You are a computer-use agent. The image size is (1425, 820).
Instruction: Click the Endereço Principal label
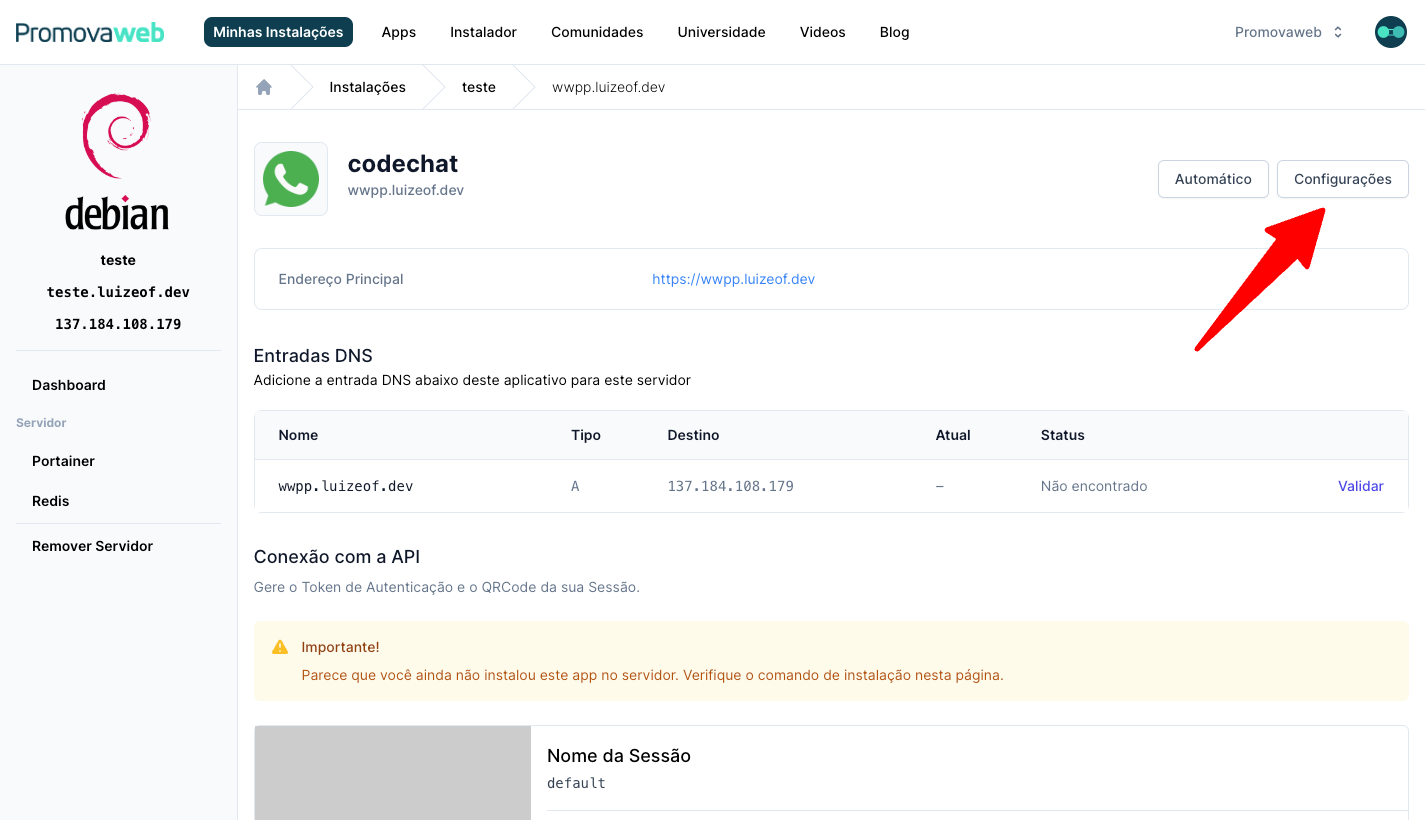click(341, 279)
